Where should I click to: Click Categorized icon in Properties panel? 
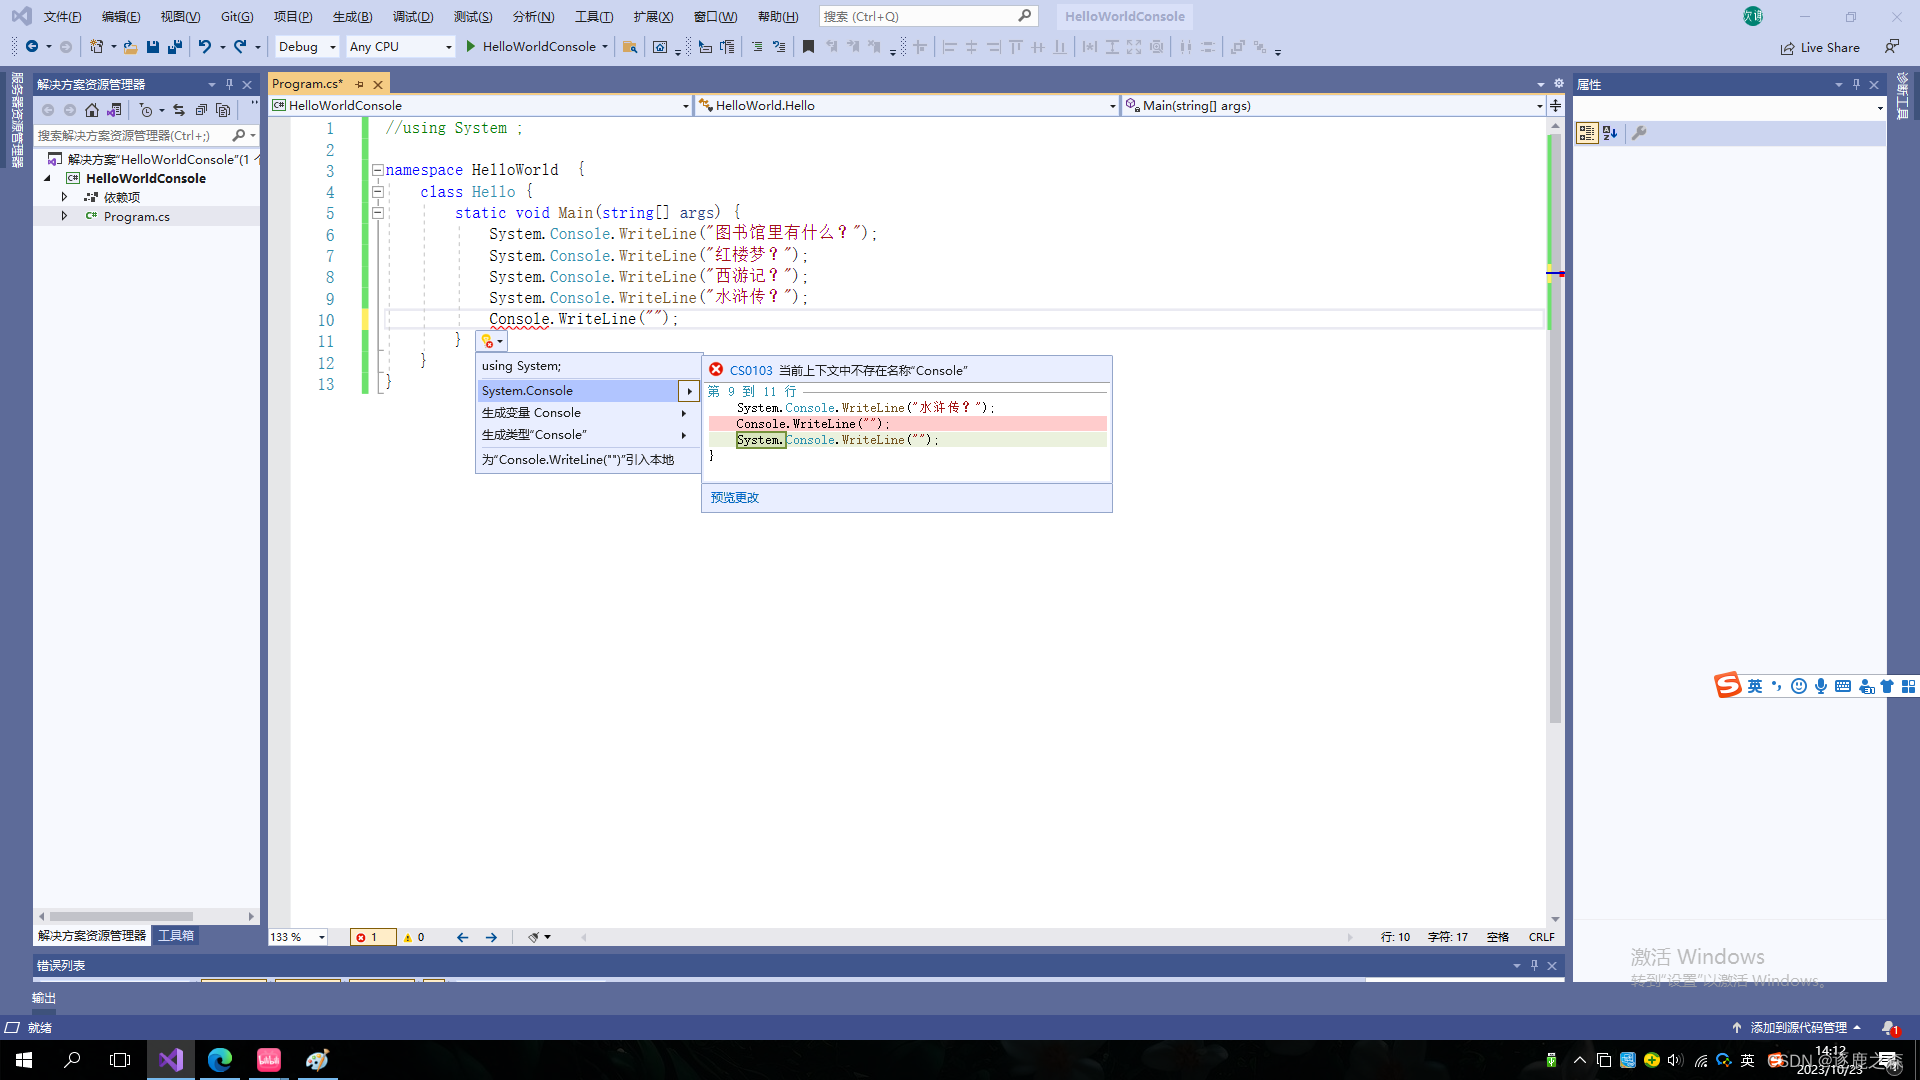tap(1587, 133)
